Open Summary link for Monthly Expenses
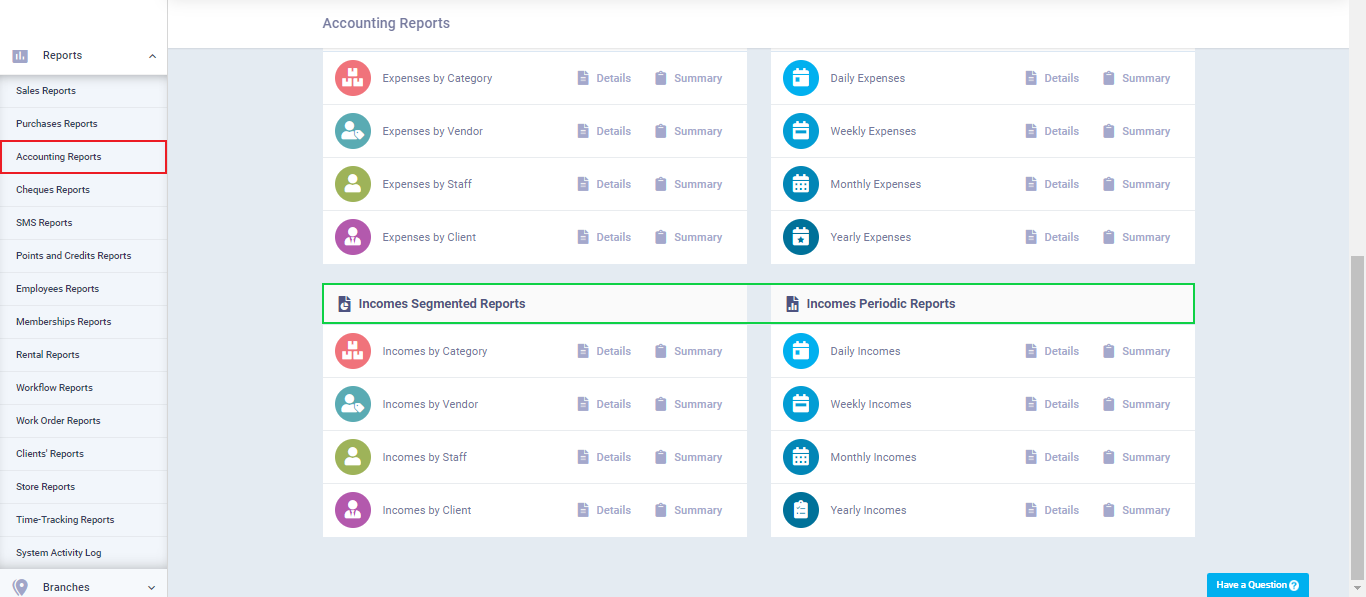The image size is (1366, 597). (1136, 184)
